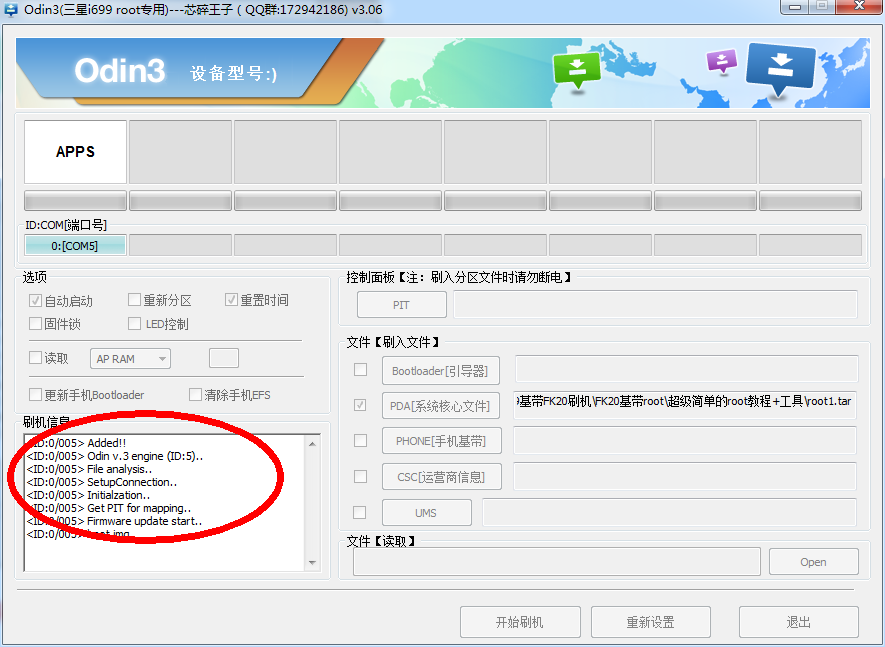Image resolution: width=885 pixels, height=647 pixels.
Task: Click the "选项" group label
Action: pos(34,277)
